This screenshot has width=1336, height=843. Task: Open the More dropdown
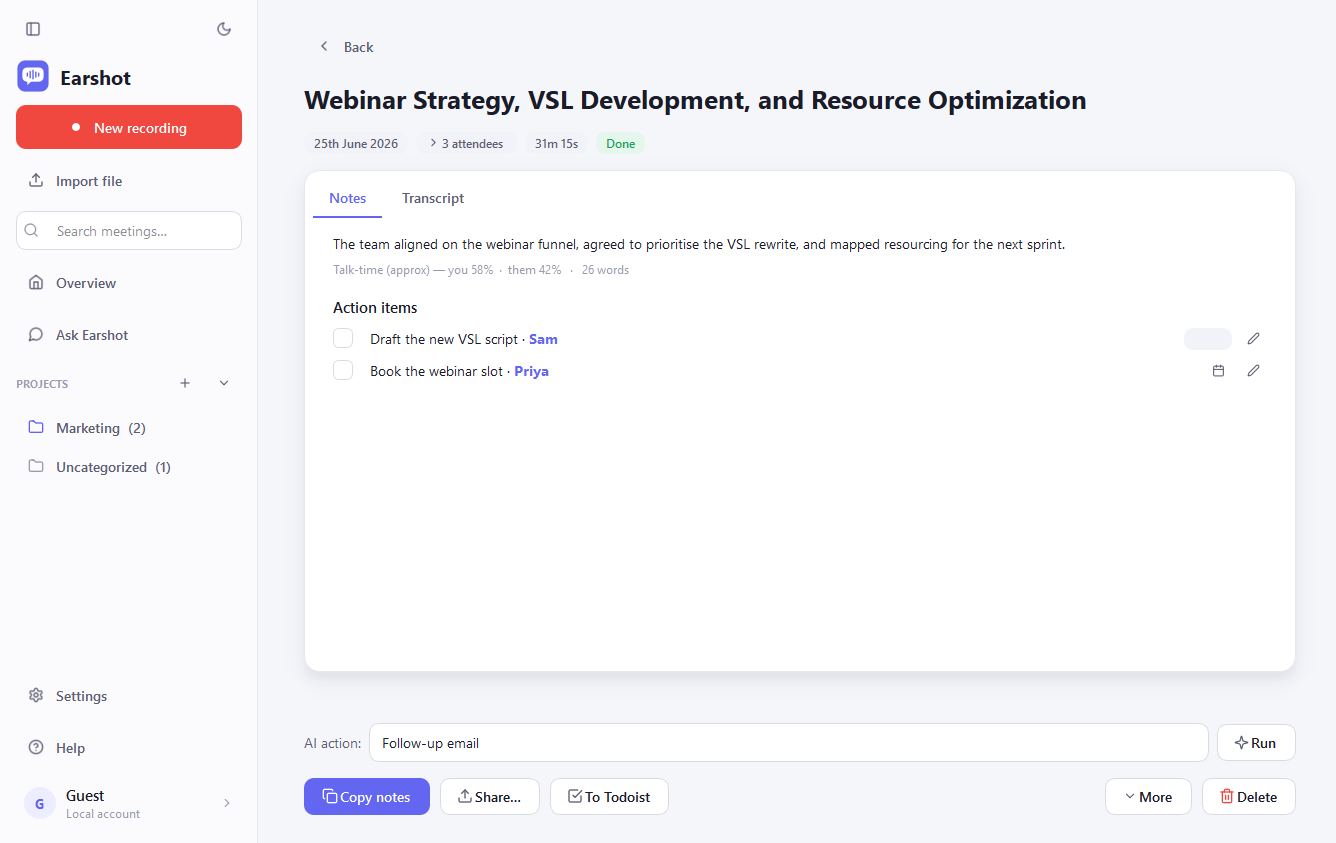[1148, 797]
